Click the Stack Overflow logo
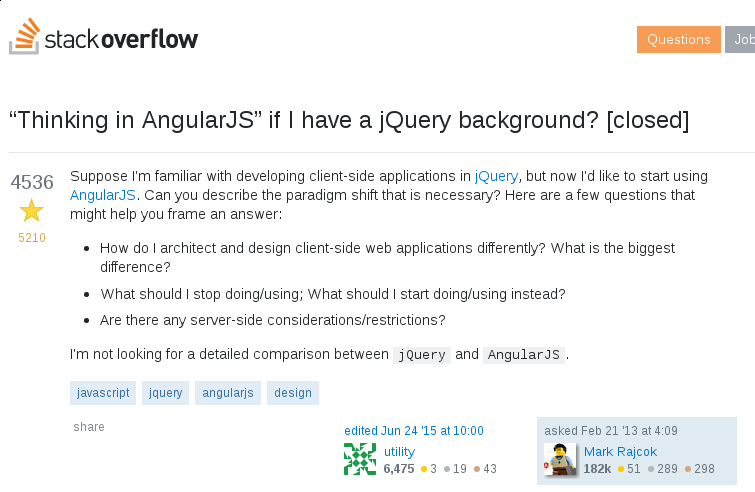755x492 pixels. click(104, 37)
